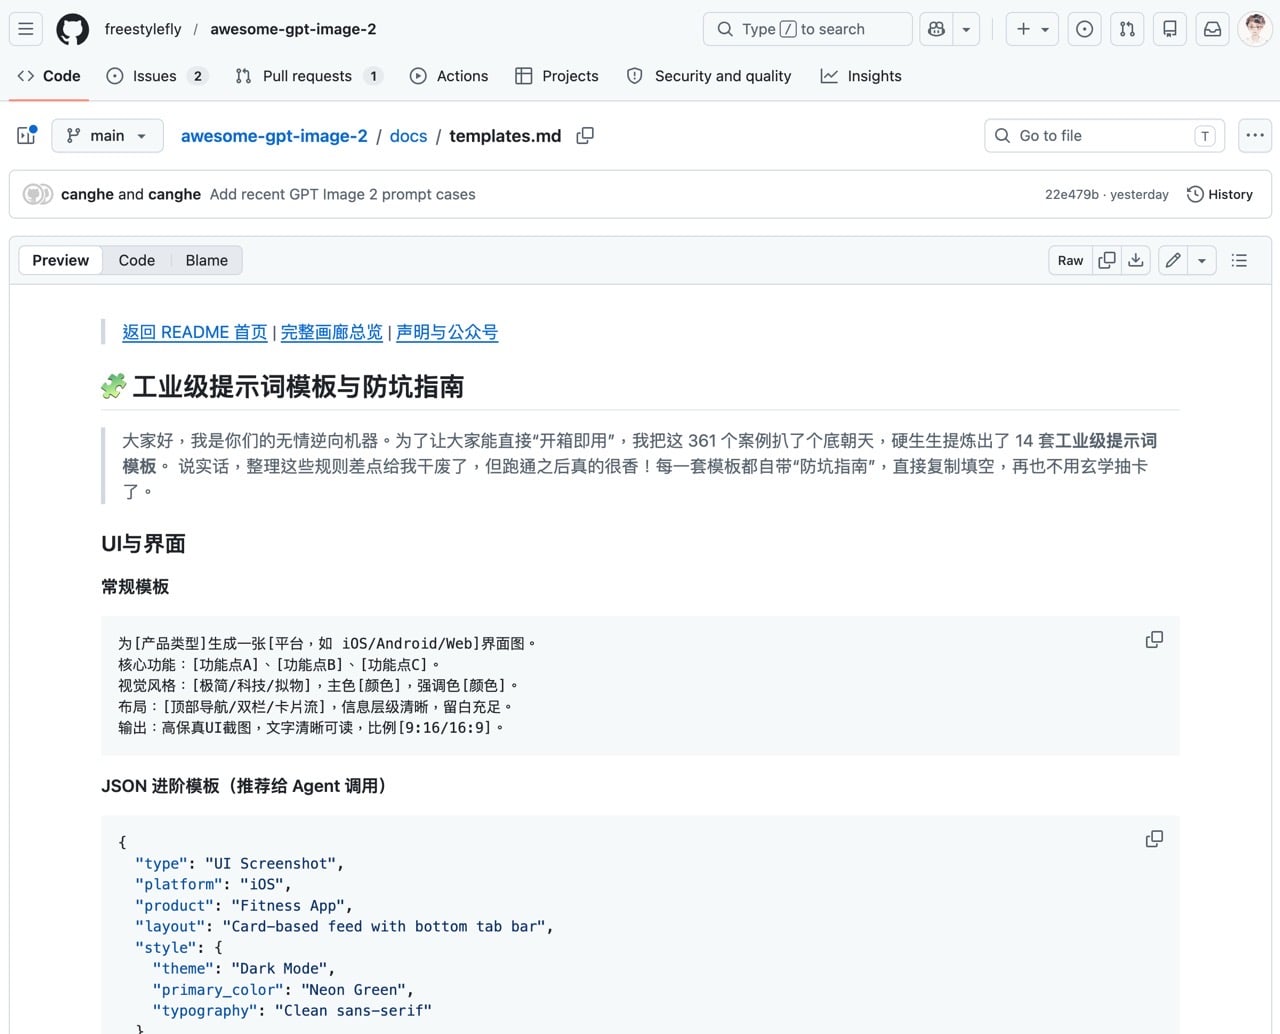This screenshot has height=1034, width=1280.
Task: Open the notifications inbox icon
Action: coord(1212,29)
